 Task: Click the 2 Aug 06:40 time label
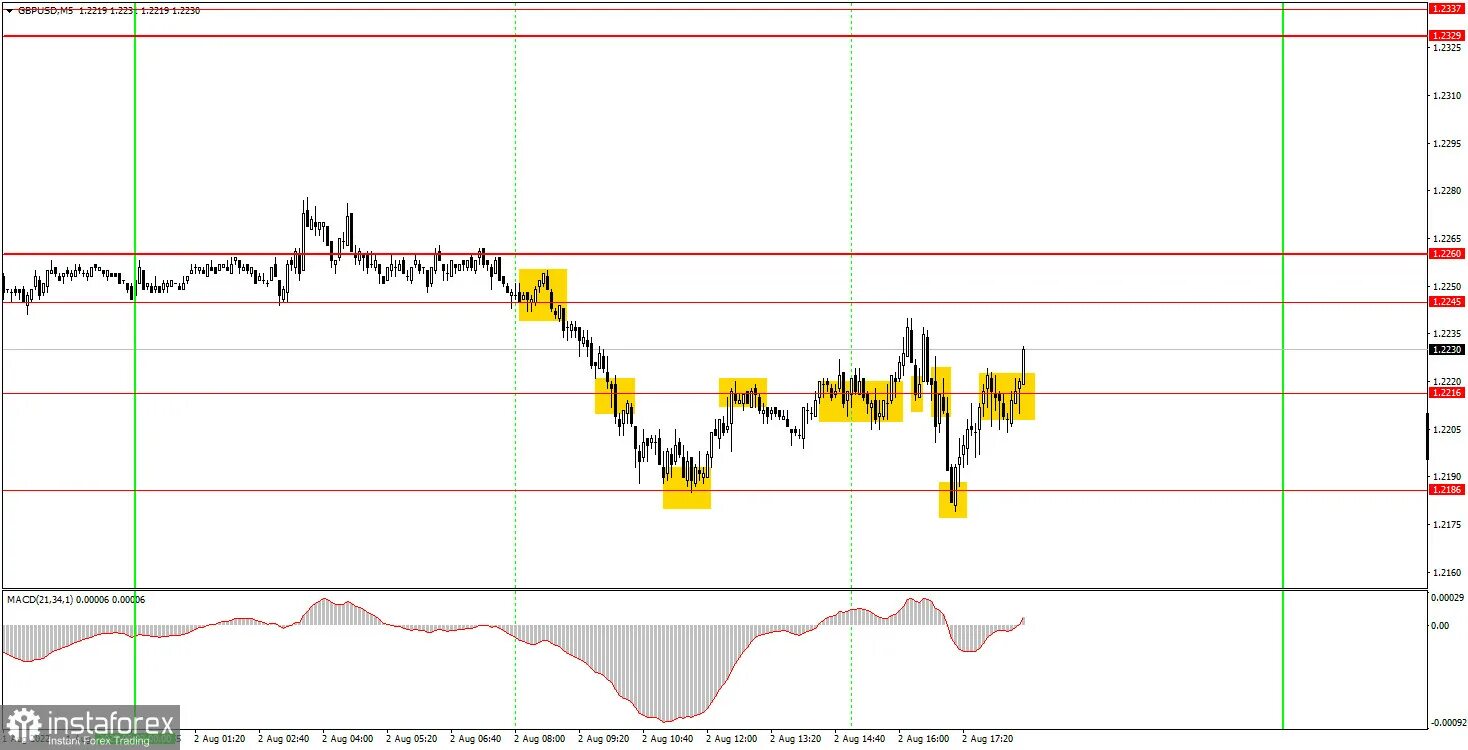(x=476, y=739)
